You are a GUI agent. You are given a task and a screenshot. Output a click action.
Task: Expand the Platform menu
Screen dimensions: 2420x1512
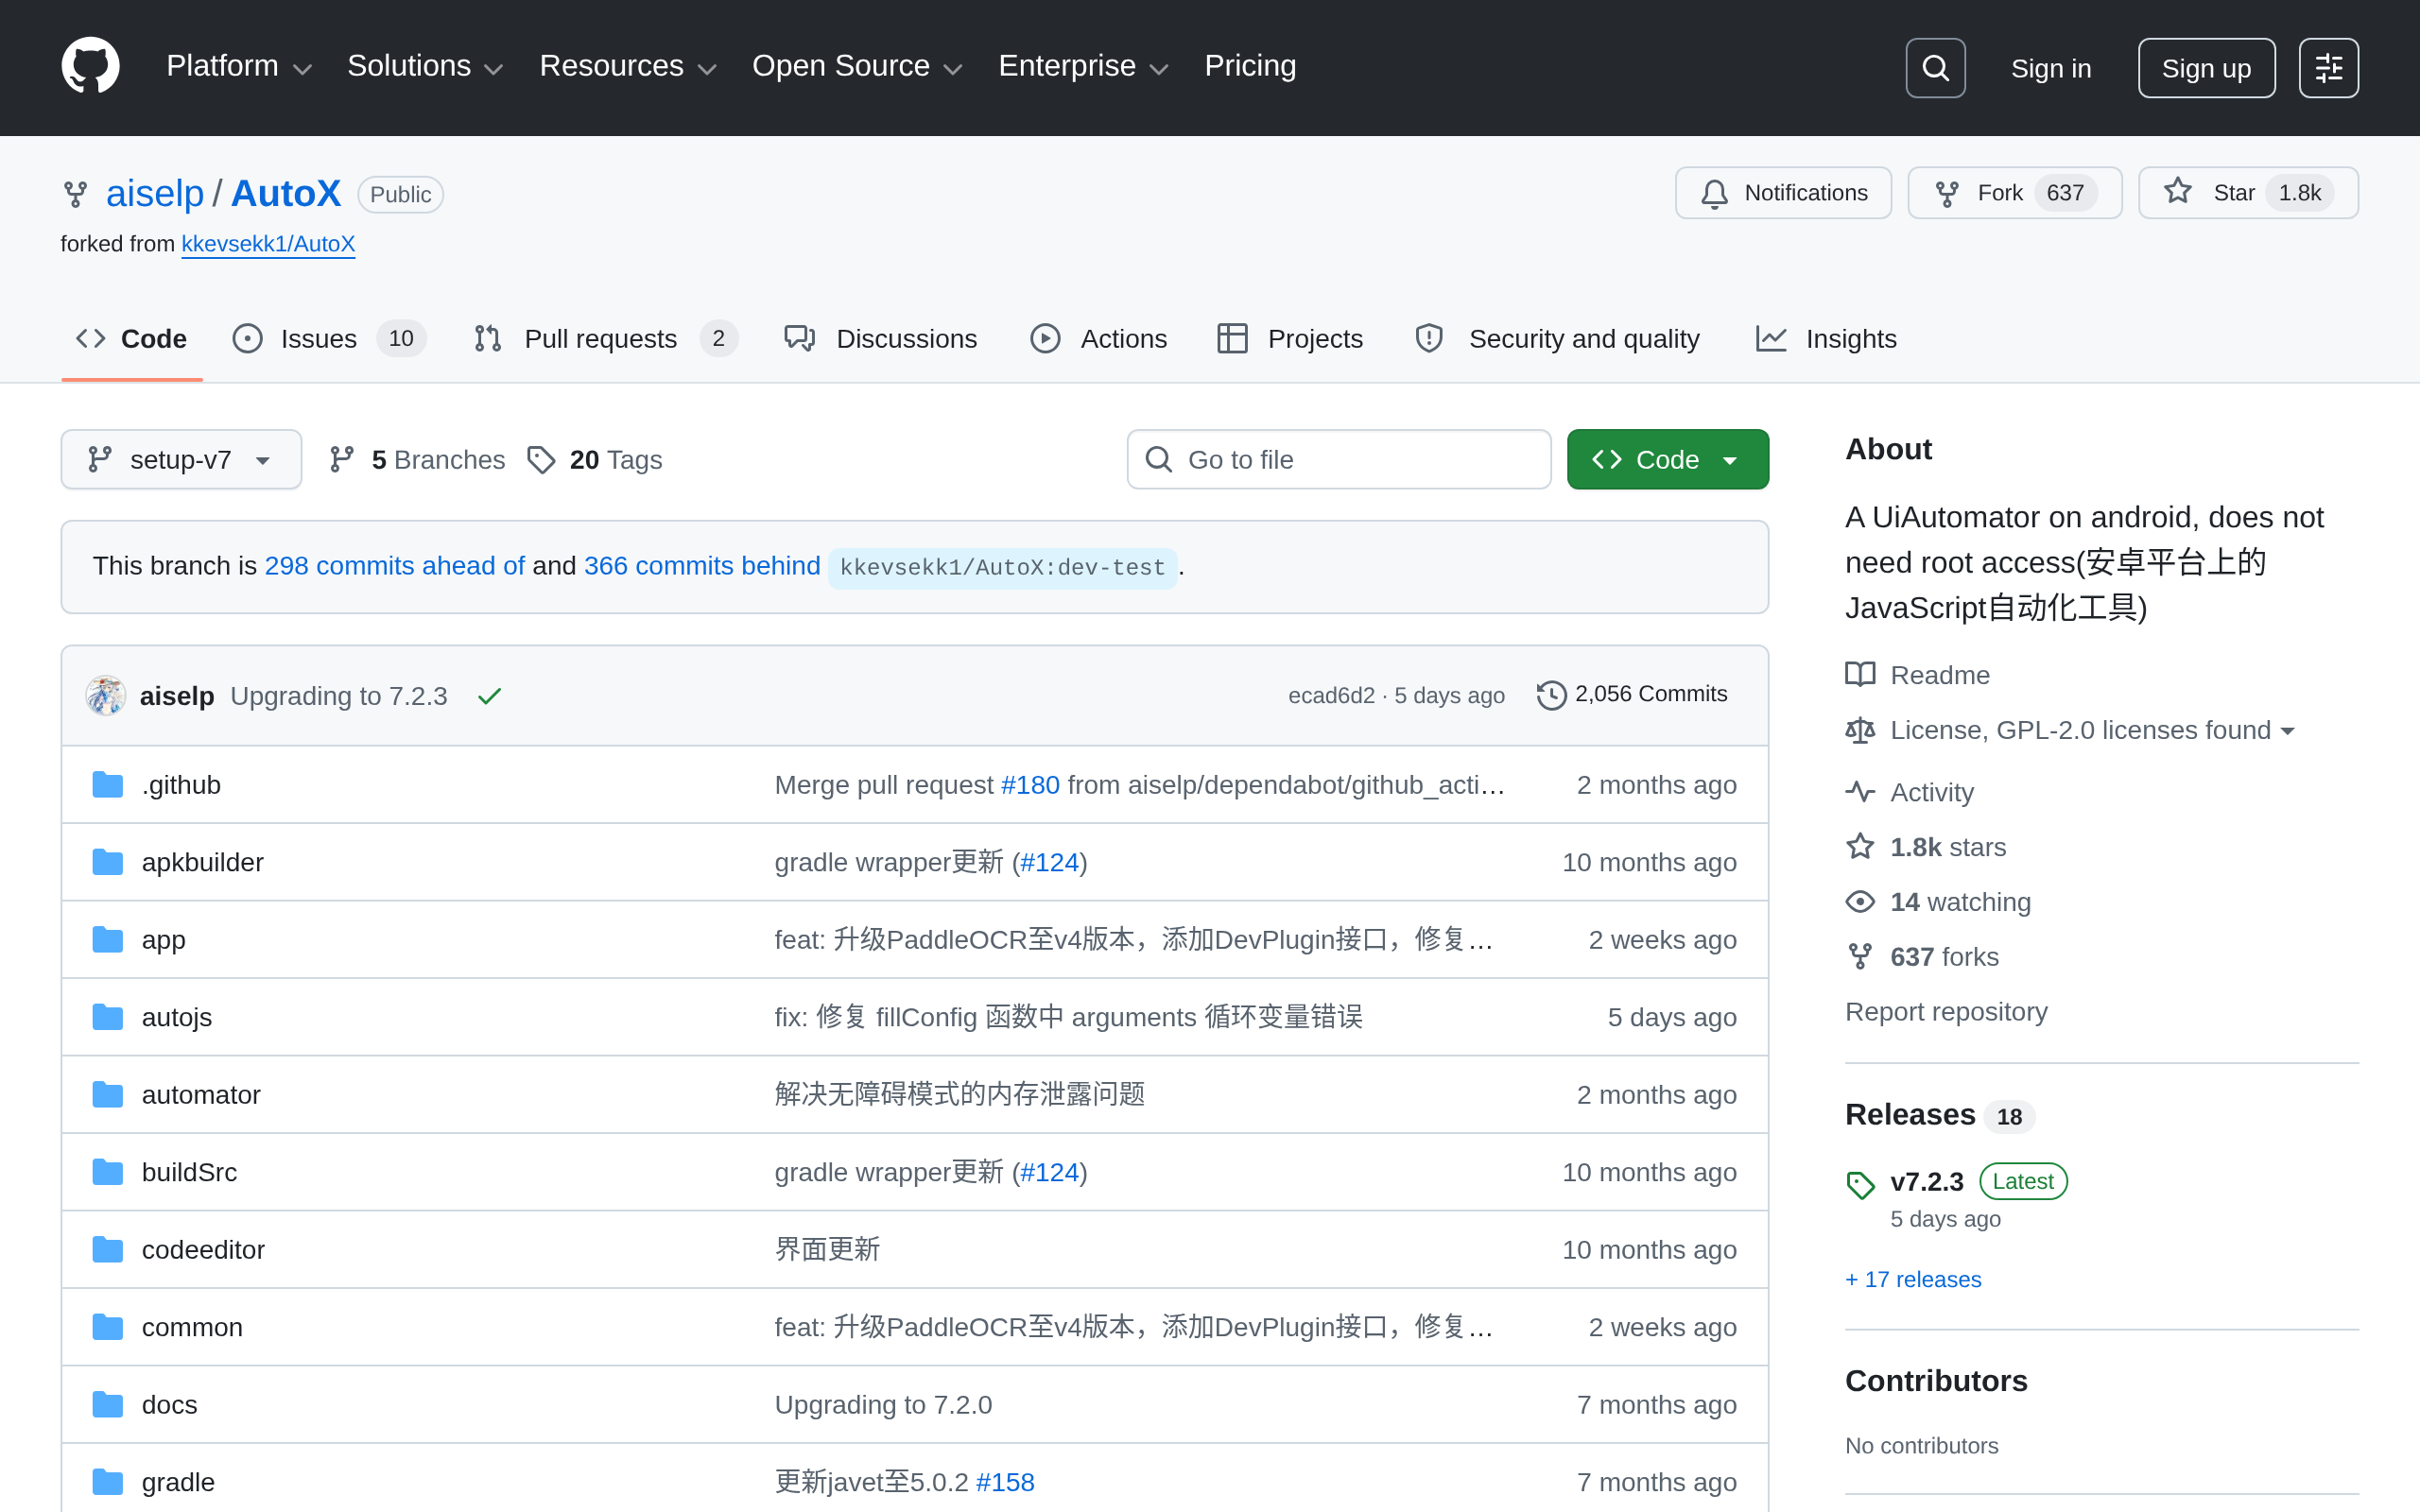(x=239, y=66)
